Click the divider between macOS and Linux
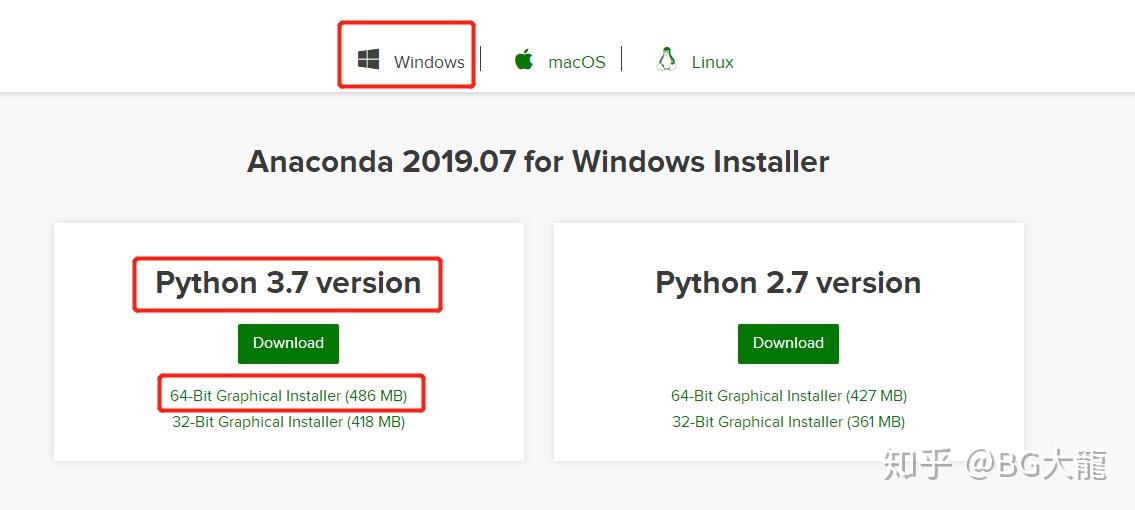The height and width of the screenshot is (510, 1135). coord(622,59)
